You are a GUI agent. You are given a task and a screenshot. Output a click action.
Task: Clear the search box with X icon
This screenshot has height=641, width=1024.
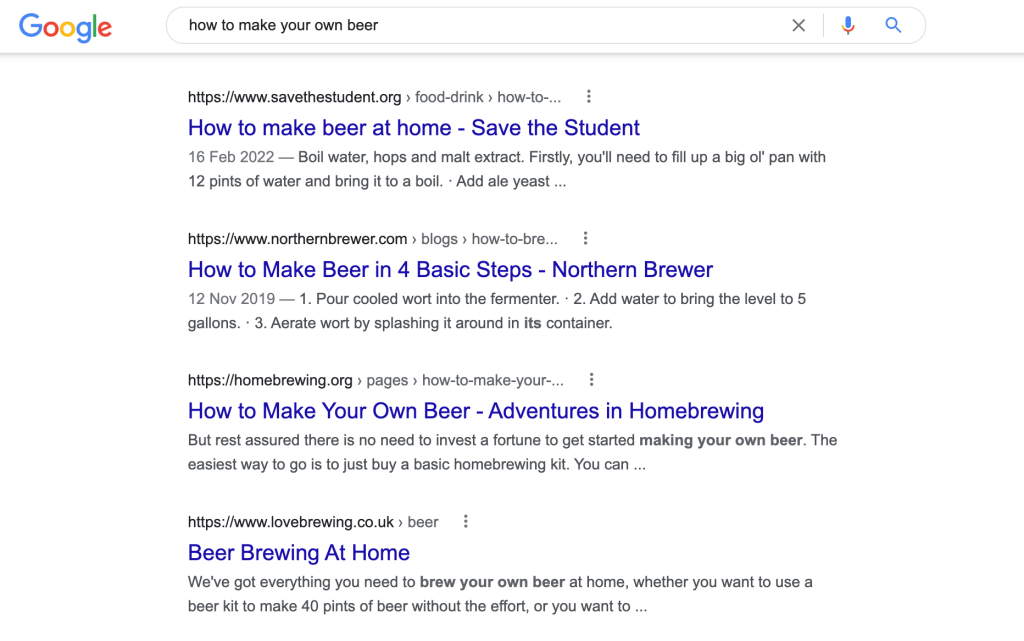point(798,25)
